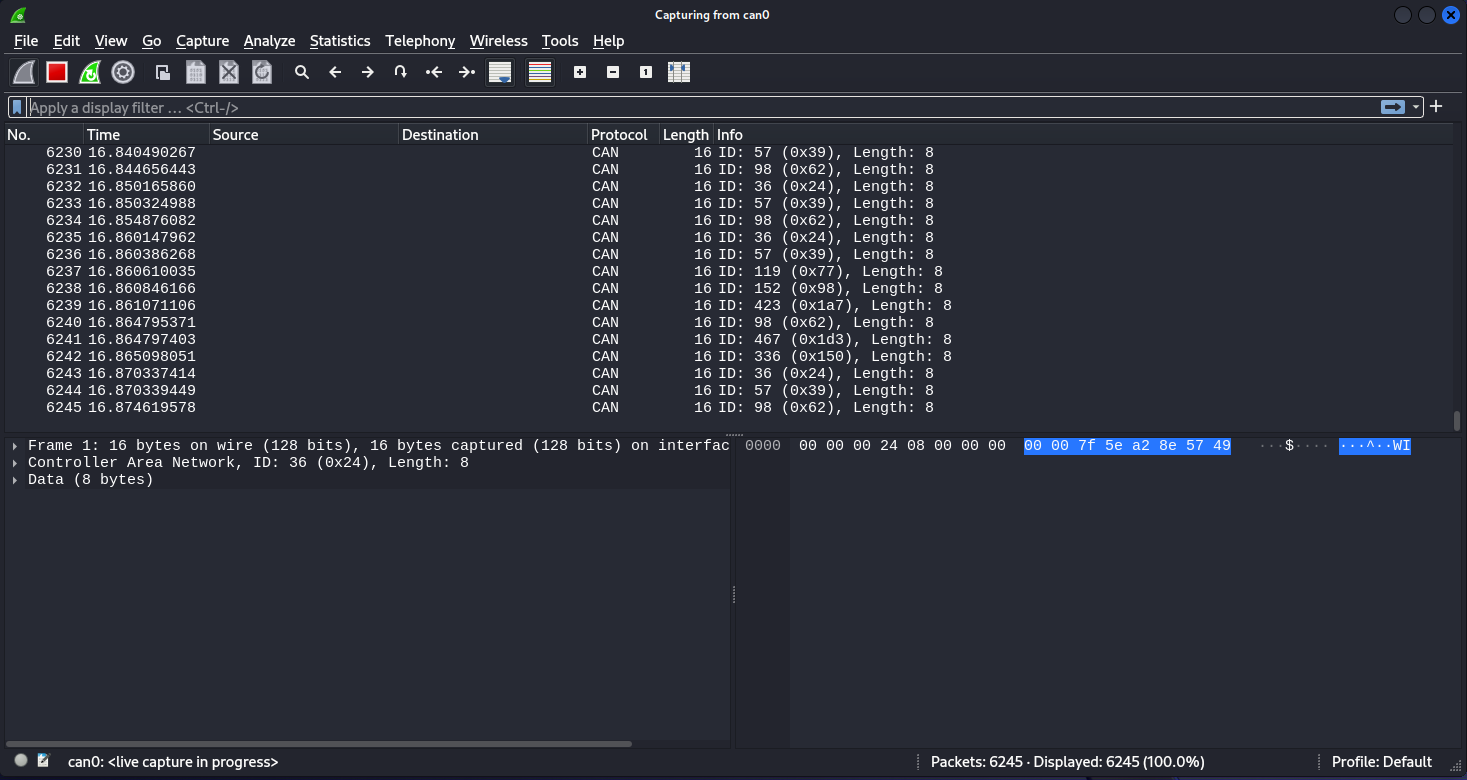Click the expert information indicator circle
This screenshot has height=780, width=1467.
[x=21, y=761]
